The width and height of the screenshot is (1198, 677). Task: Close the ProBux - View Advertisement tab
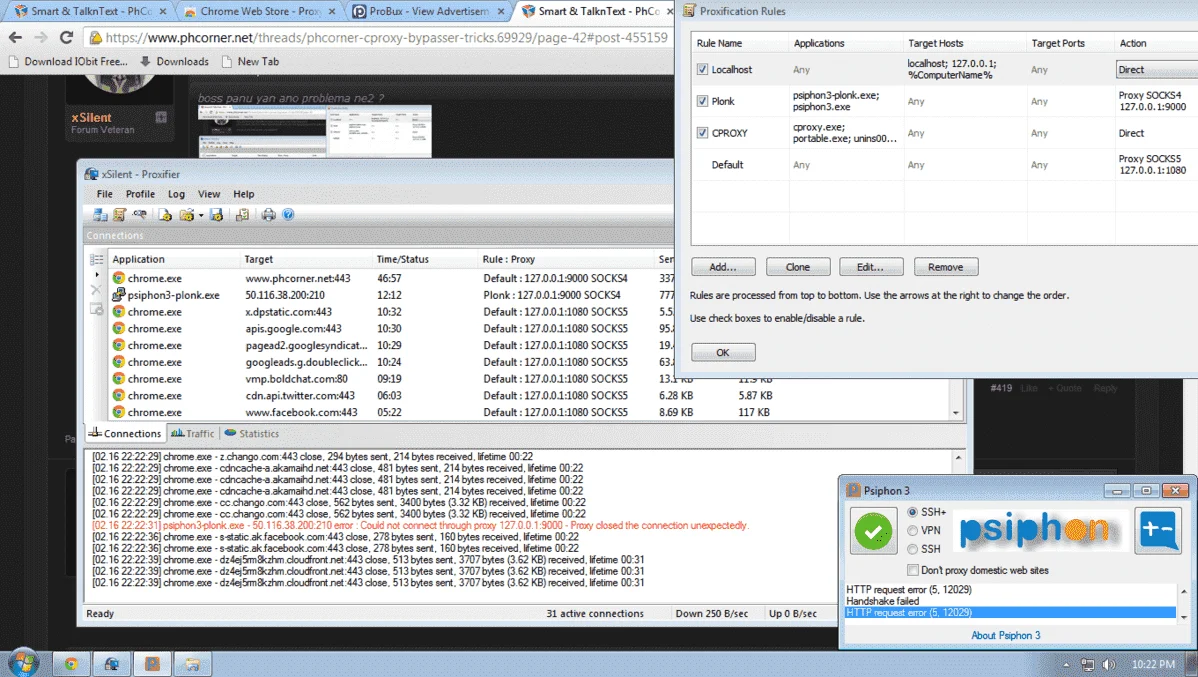pos(501,11)
